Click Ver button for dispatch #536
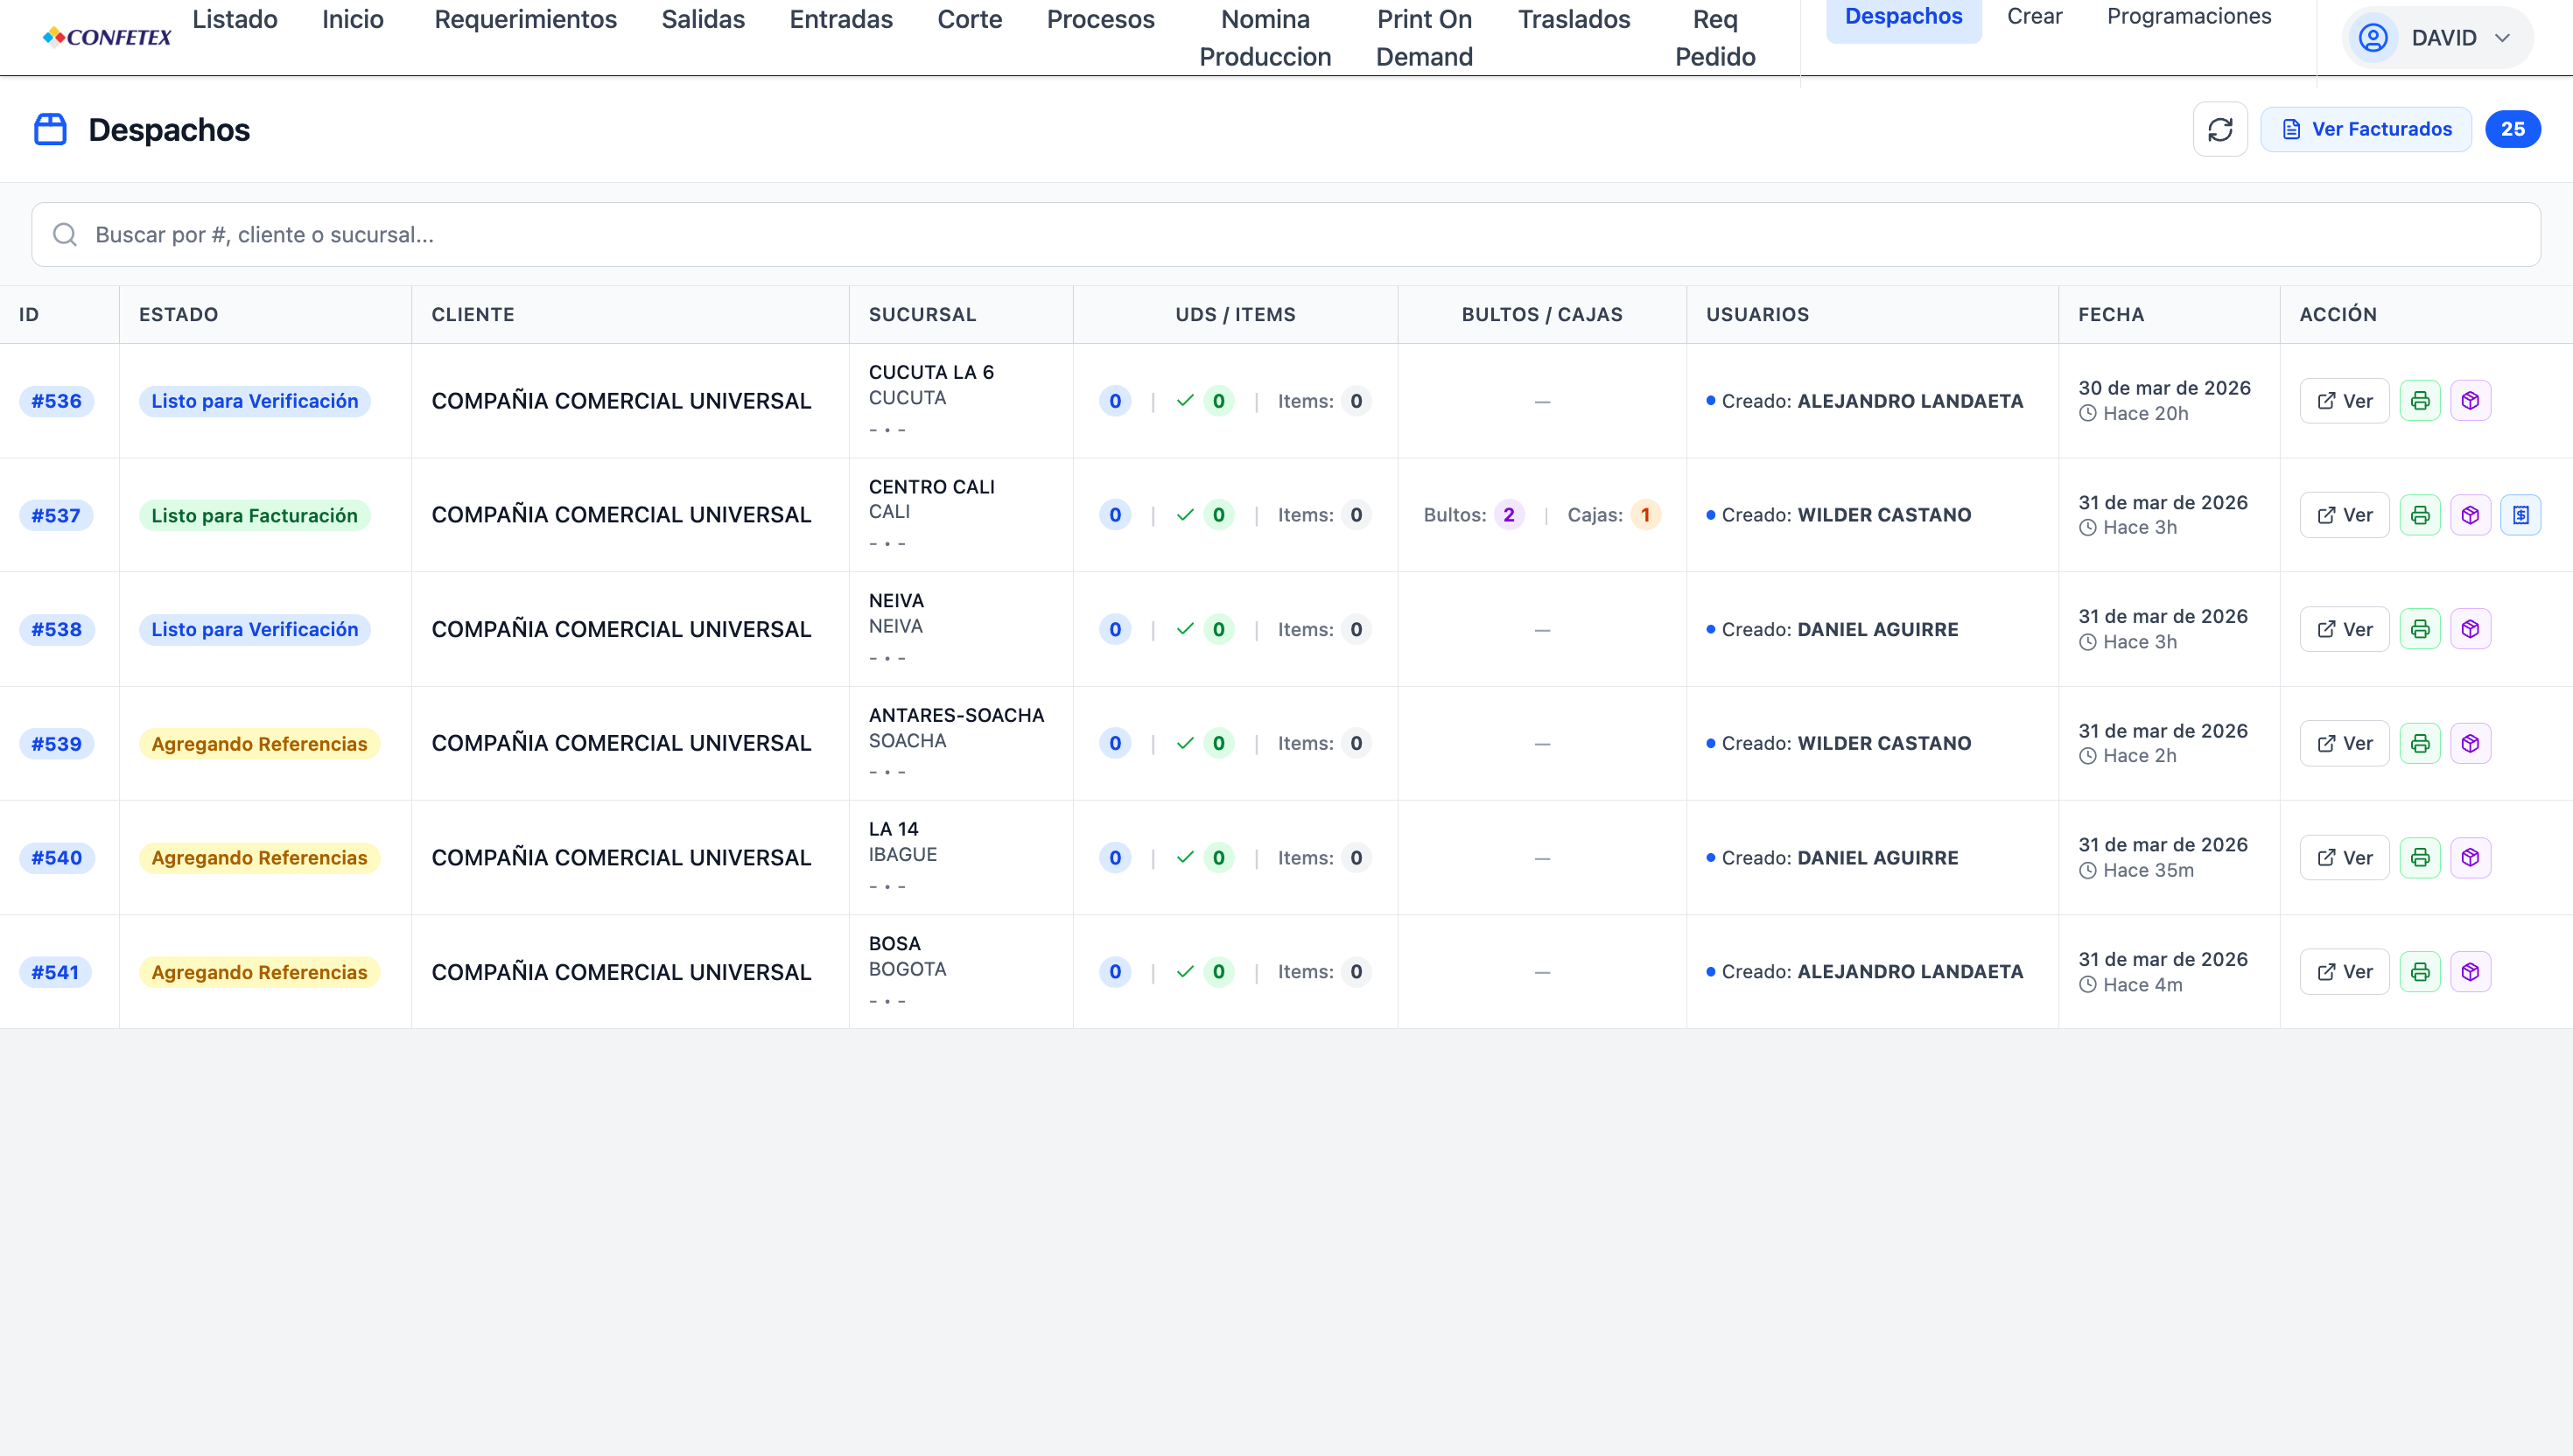The height and width of the screenshot is (1456, 2573). coord(2344,401)
